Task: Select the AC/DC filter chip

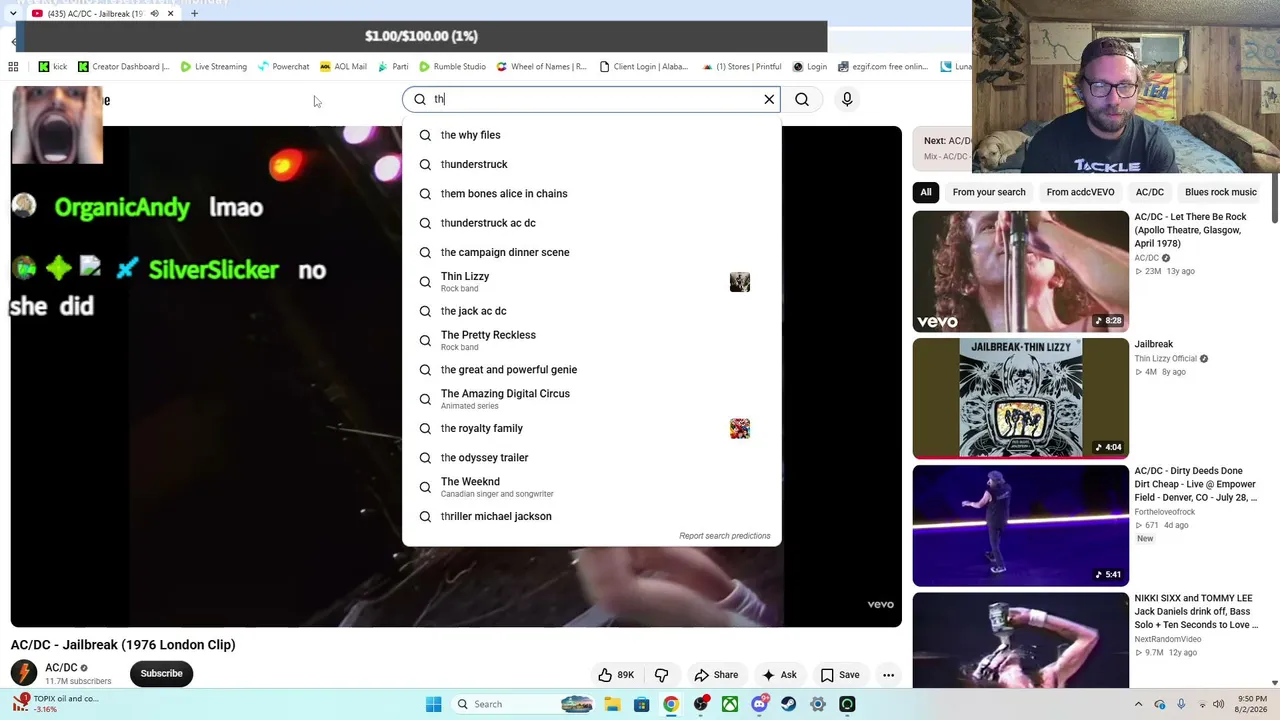Action: (1149, 192)
